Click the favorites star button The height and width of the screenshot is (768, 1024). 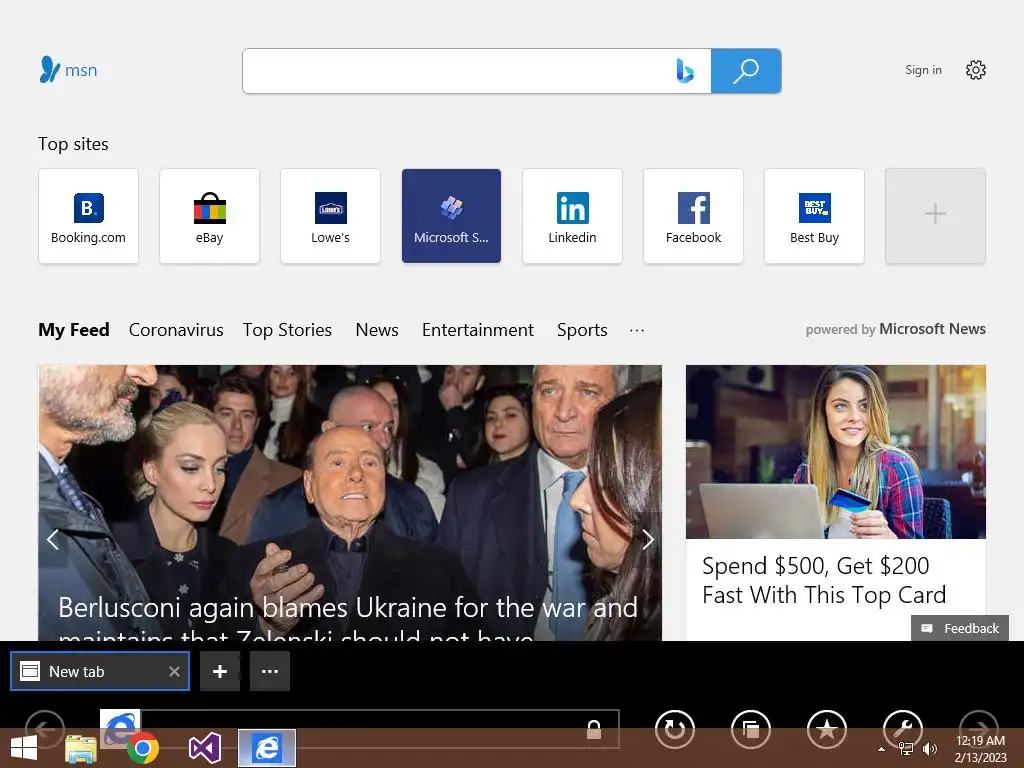(x=827, y=729)
